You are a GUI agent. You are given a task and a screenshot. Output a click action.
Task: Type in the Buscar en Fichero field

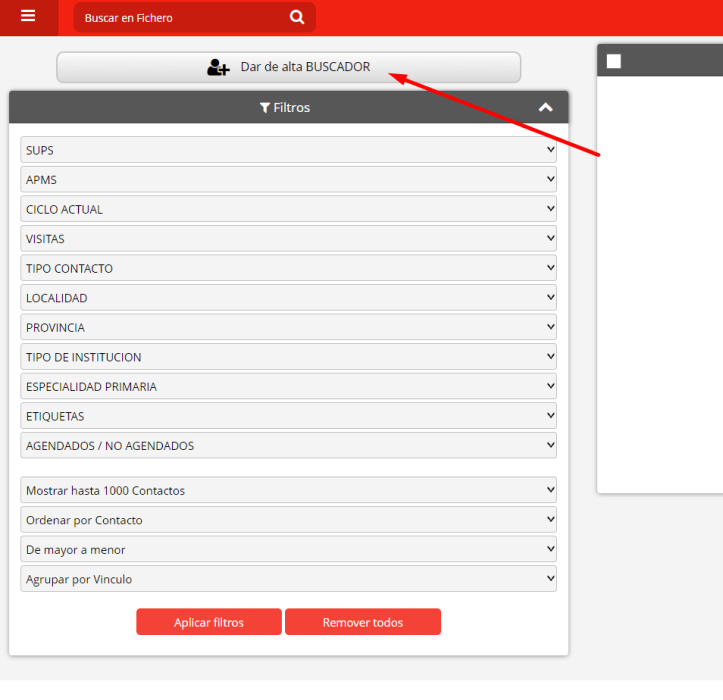tap(180, 18)
